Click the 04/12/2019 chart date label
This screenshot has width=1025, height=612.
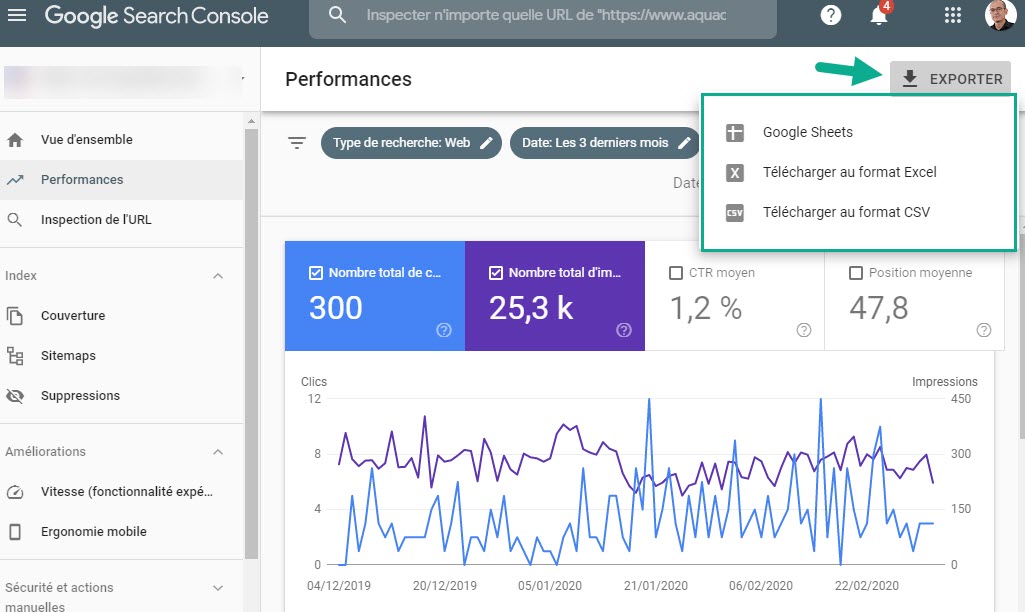pyautogui.click(x=339, y=586)
